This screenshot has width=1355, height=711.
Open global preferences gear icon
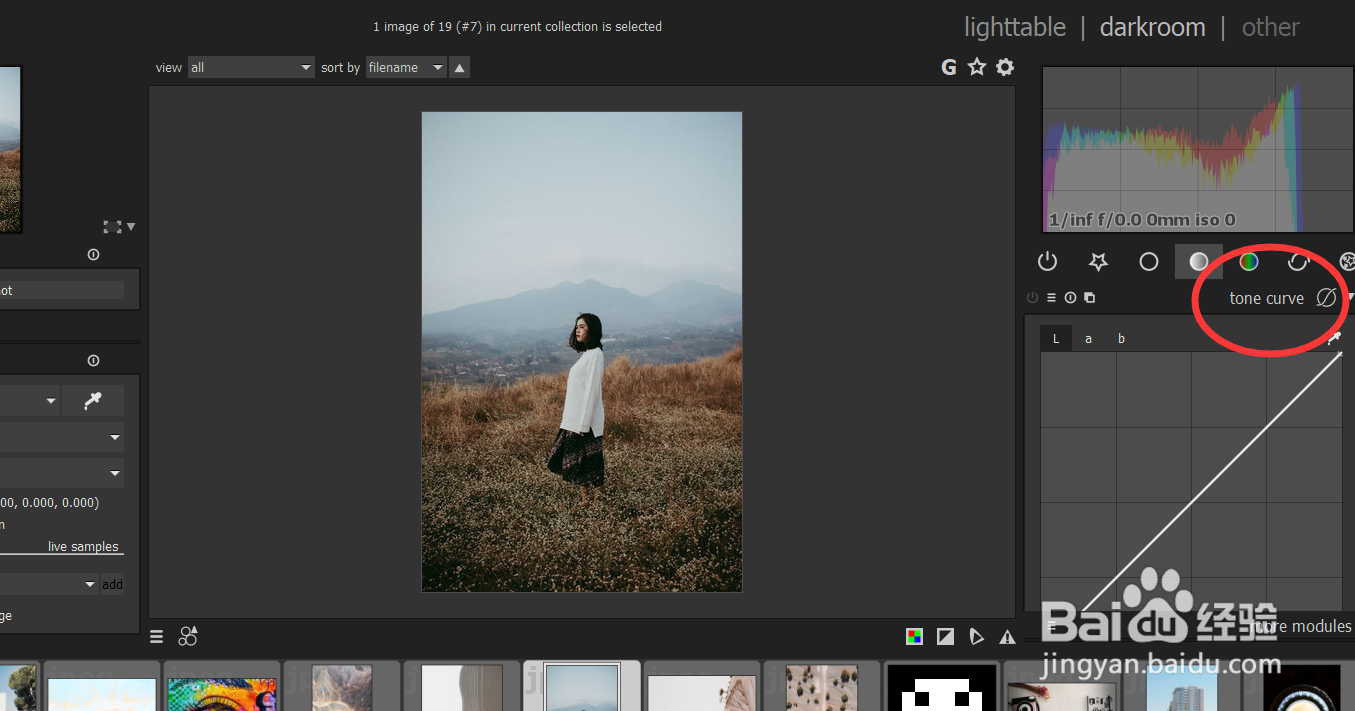1005,67
